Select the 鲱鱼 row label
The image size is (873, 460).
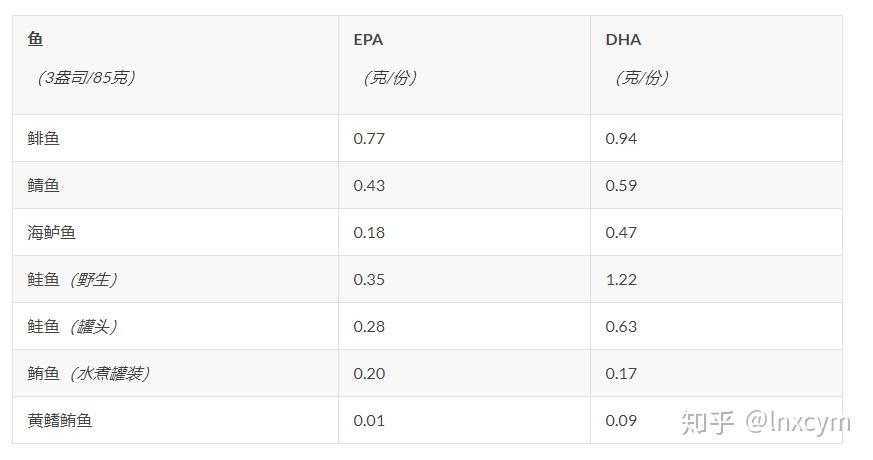coord(44,138)
